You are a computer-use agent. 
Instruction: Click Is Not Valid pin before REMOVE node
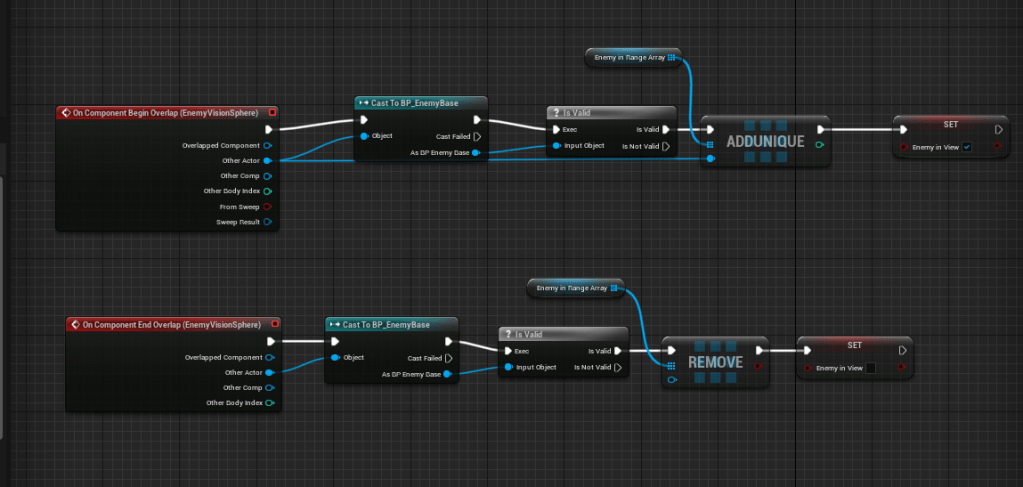click(618, 367)
